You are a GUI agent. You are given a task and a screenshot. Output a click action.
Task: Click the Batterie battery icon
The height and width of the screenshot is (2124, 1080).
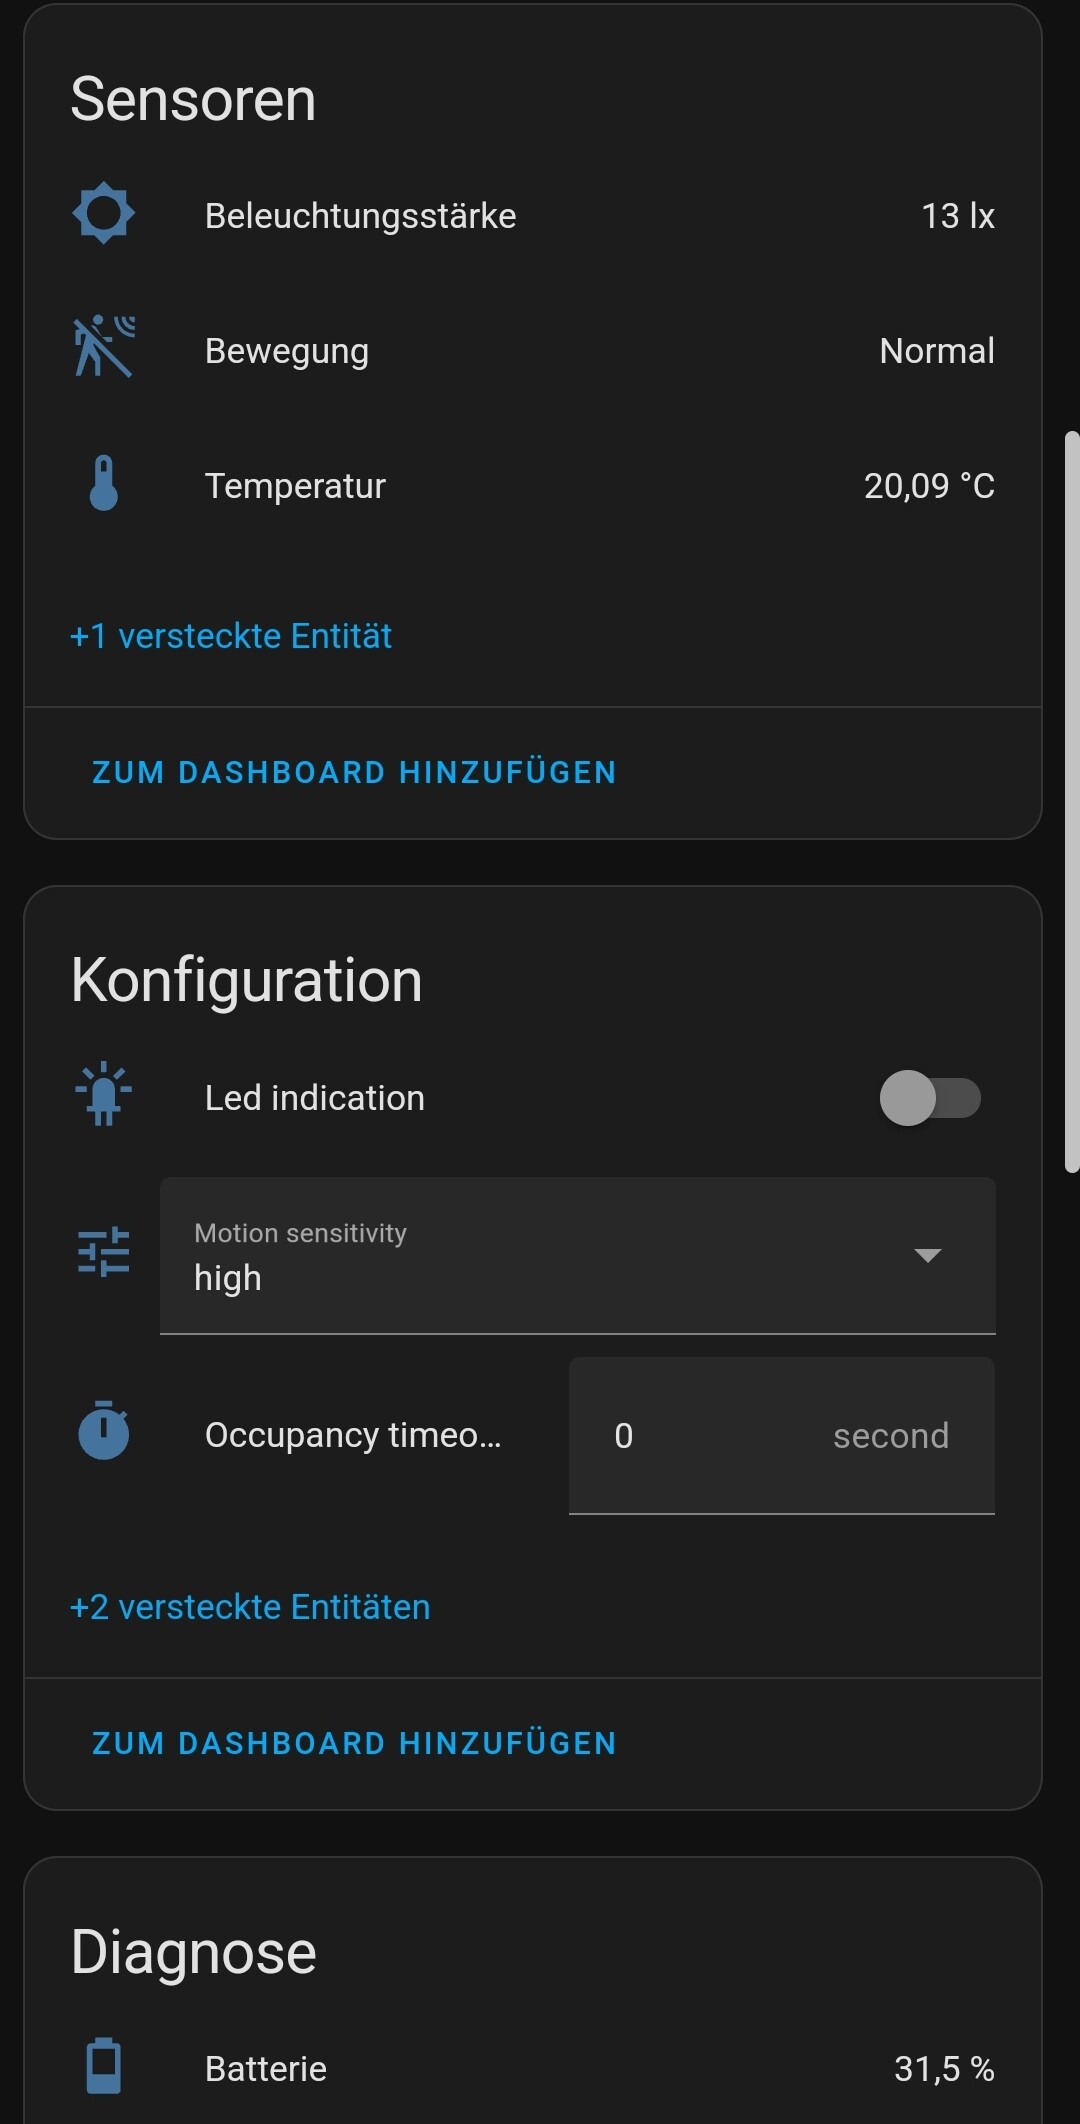(104, 2066)
